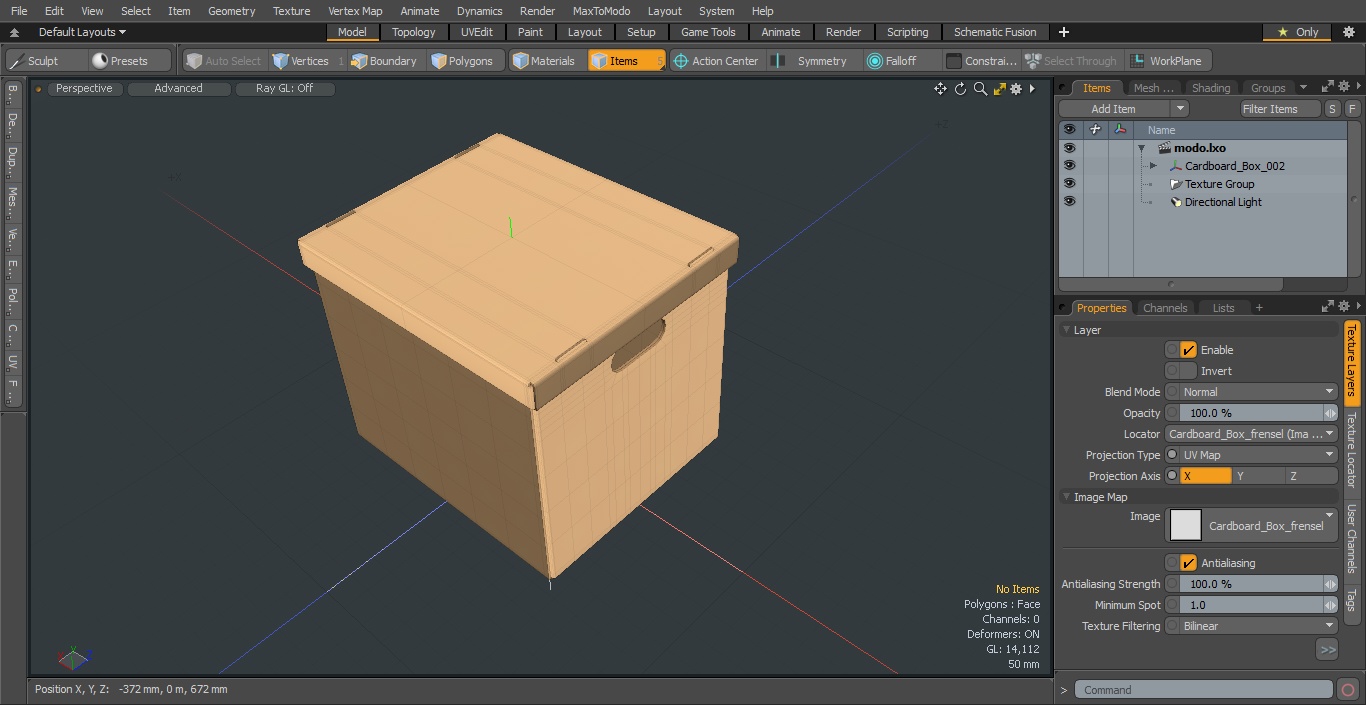Screen dimensions: 1366x705
Task: Click the viewport axis gizmo icon
Action: click(x=75, y=657)
